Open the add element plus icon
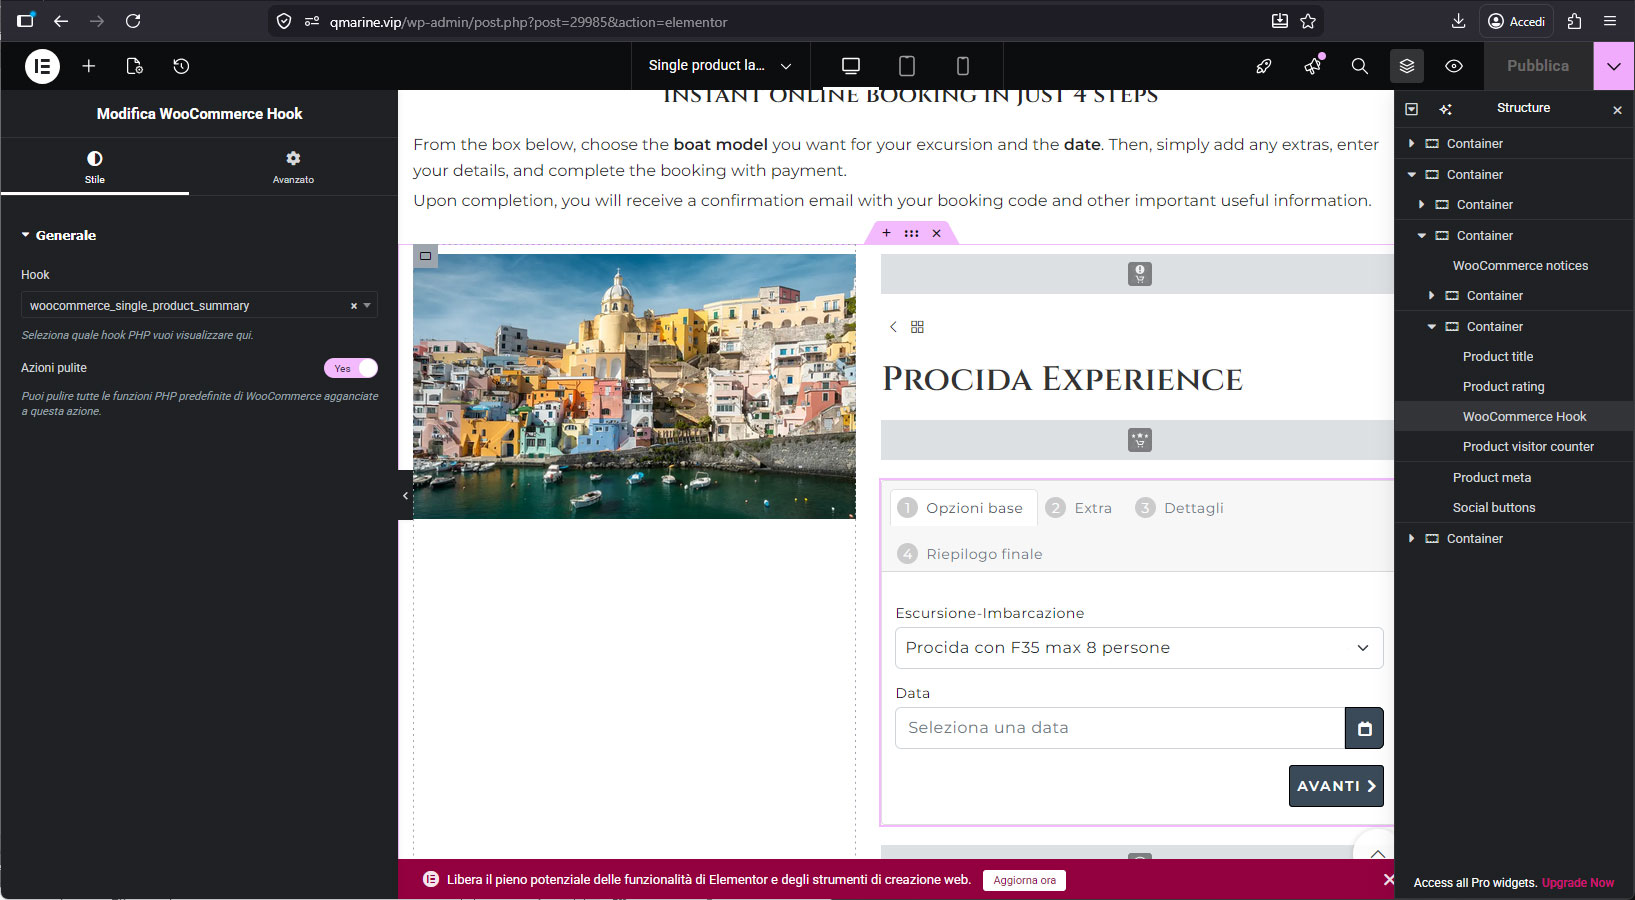The width and height of the screenshot is (1635, 900). pyautogui.click(x=89, y=66)
